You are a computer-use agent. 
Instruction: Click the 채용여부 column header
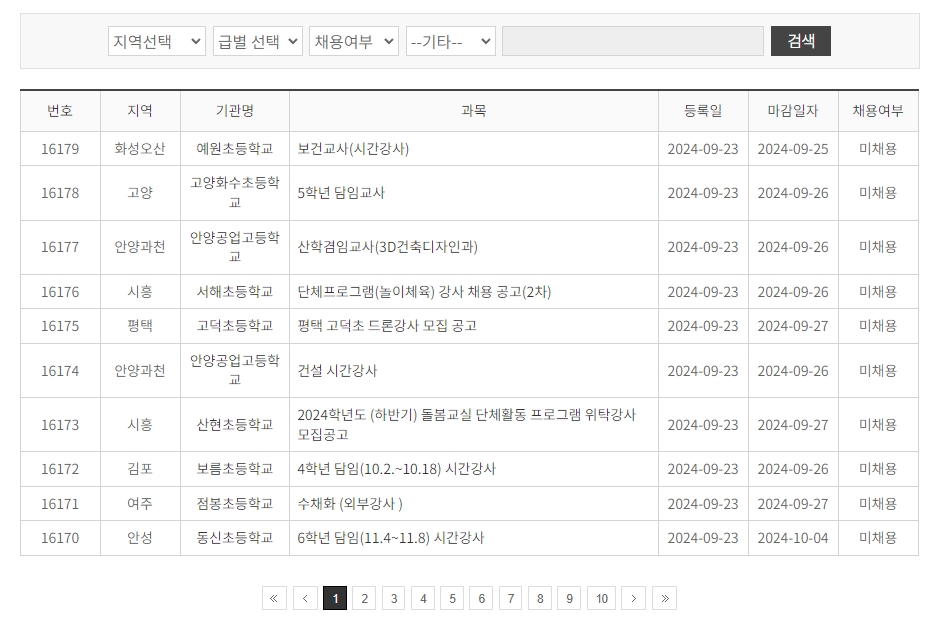878,111
